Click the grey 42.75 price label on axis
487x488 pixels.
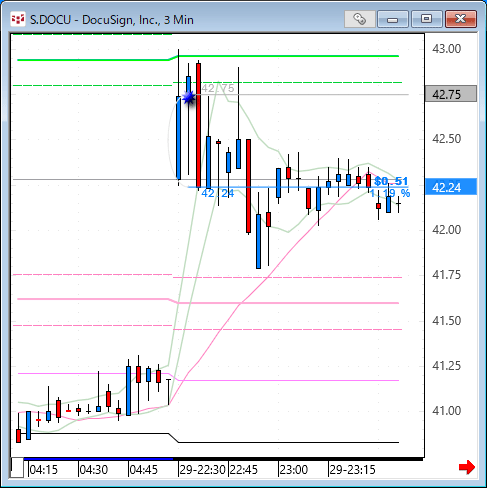451,94
